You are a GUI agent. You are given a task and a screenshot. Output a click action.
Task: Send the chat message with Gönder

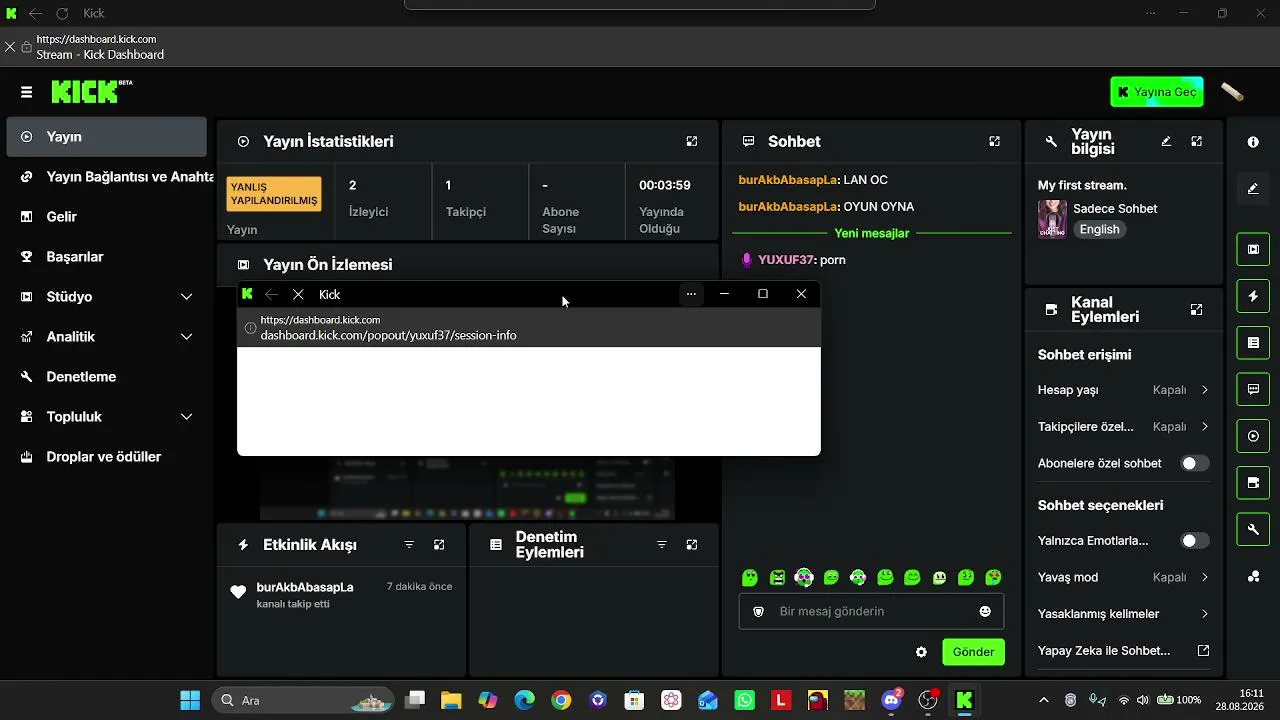(x=973, y=652)
